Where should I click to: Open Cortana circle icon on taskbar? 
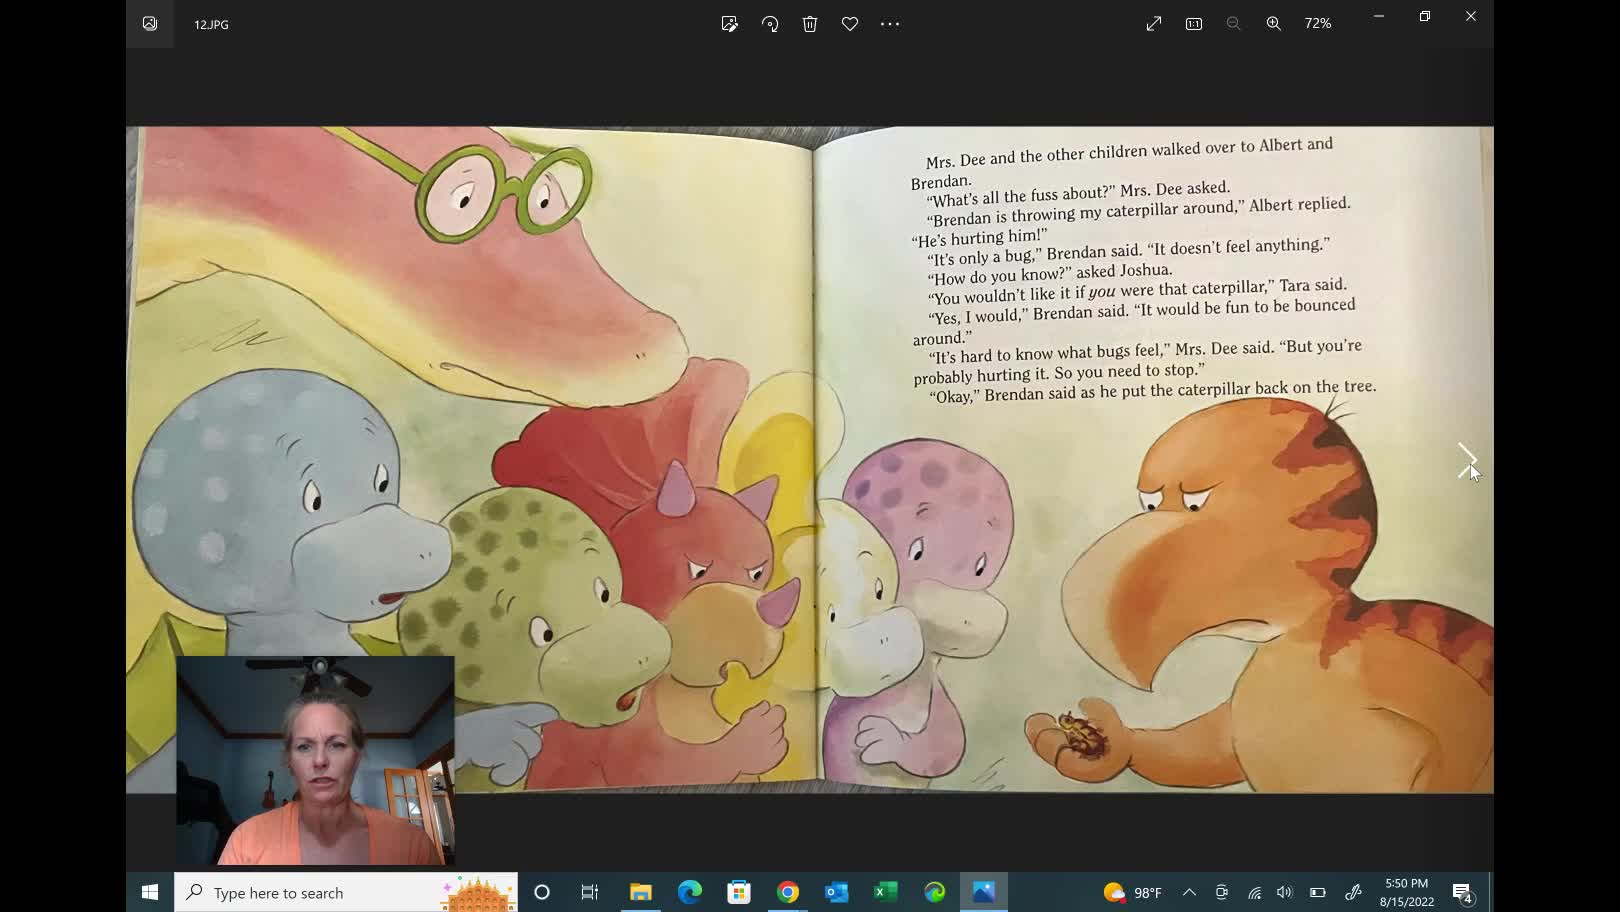(542, 892)
